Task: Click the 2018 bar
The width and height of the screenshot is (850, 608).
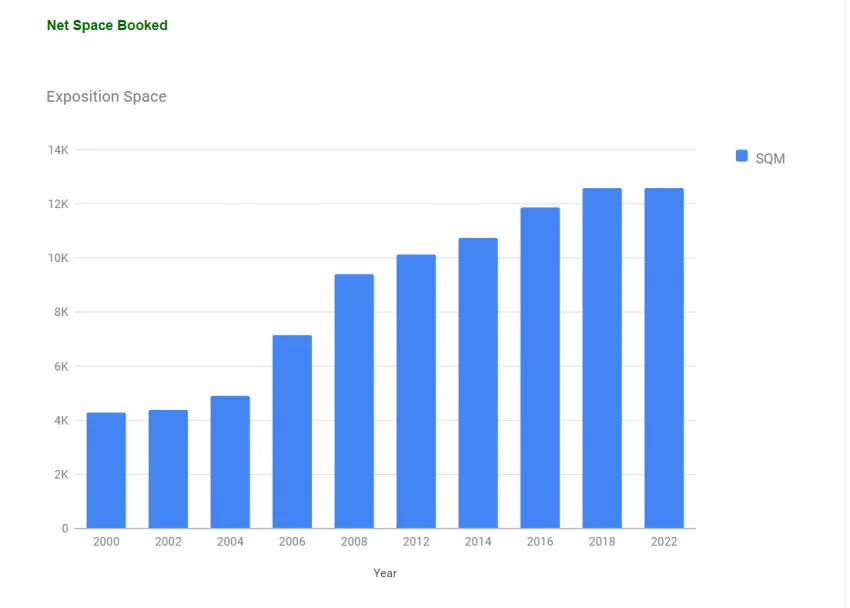Action: point(602,358)
